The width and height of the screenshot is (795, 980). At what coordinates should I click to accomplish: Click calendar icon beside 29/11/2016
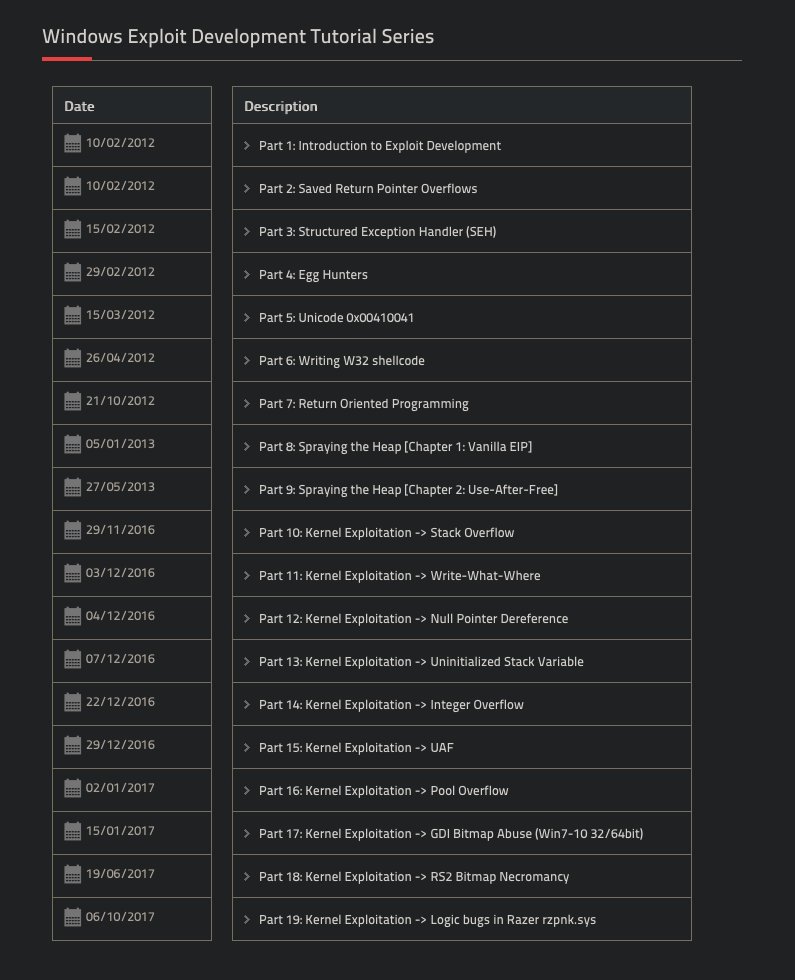coord(72,531)
